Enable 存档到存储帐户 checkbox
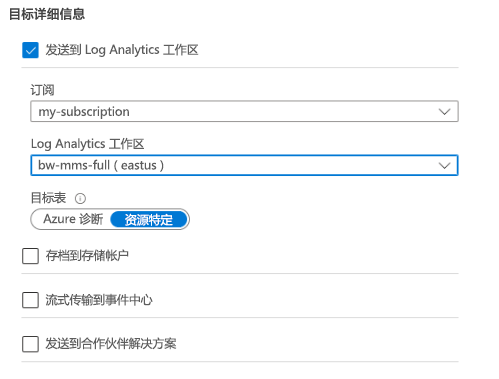 point(30,256)
